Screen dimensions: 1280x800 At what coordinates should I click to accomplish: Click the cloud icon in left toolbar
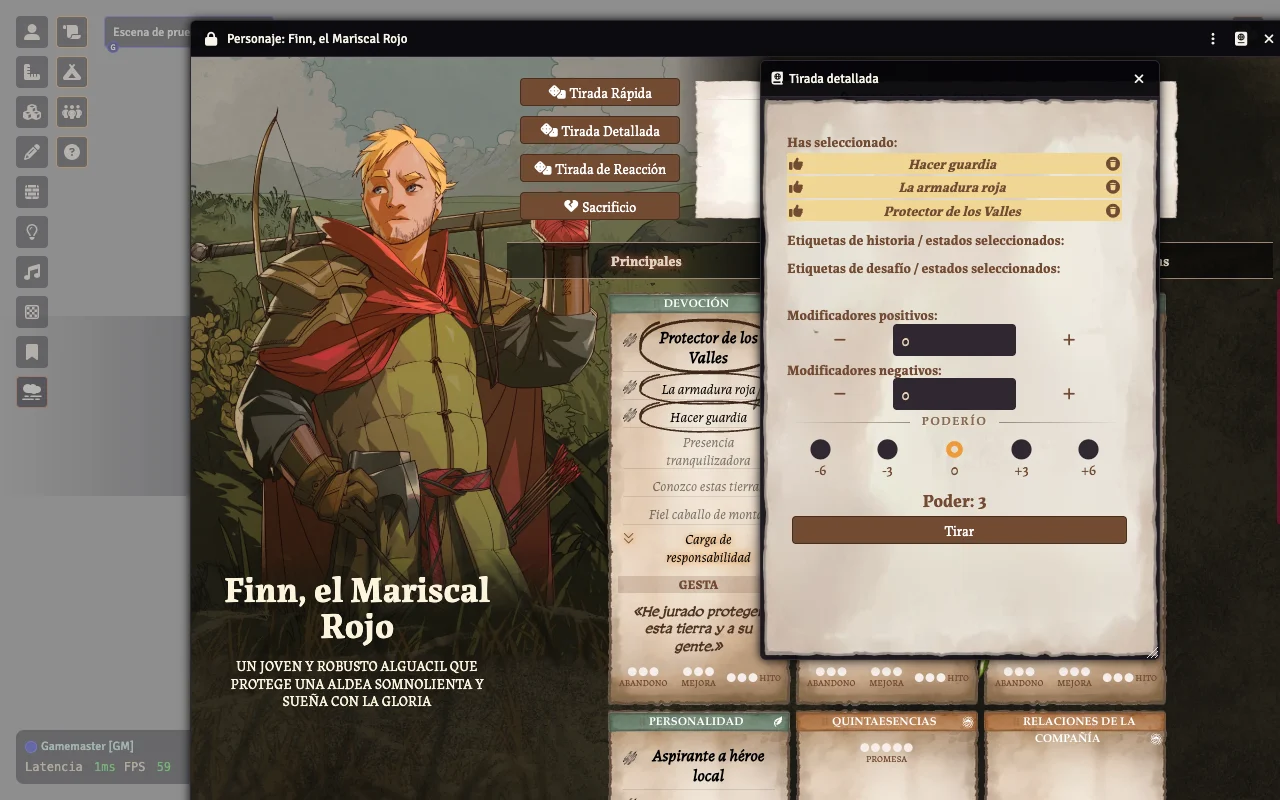32,392
